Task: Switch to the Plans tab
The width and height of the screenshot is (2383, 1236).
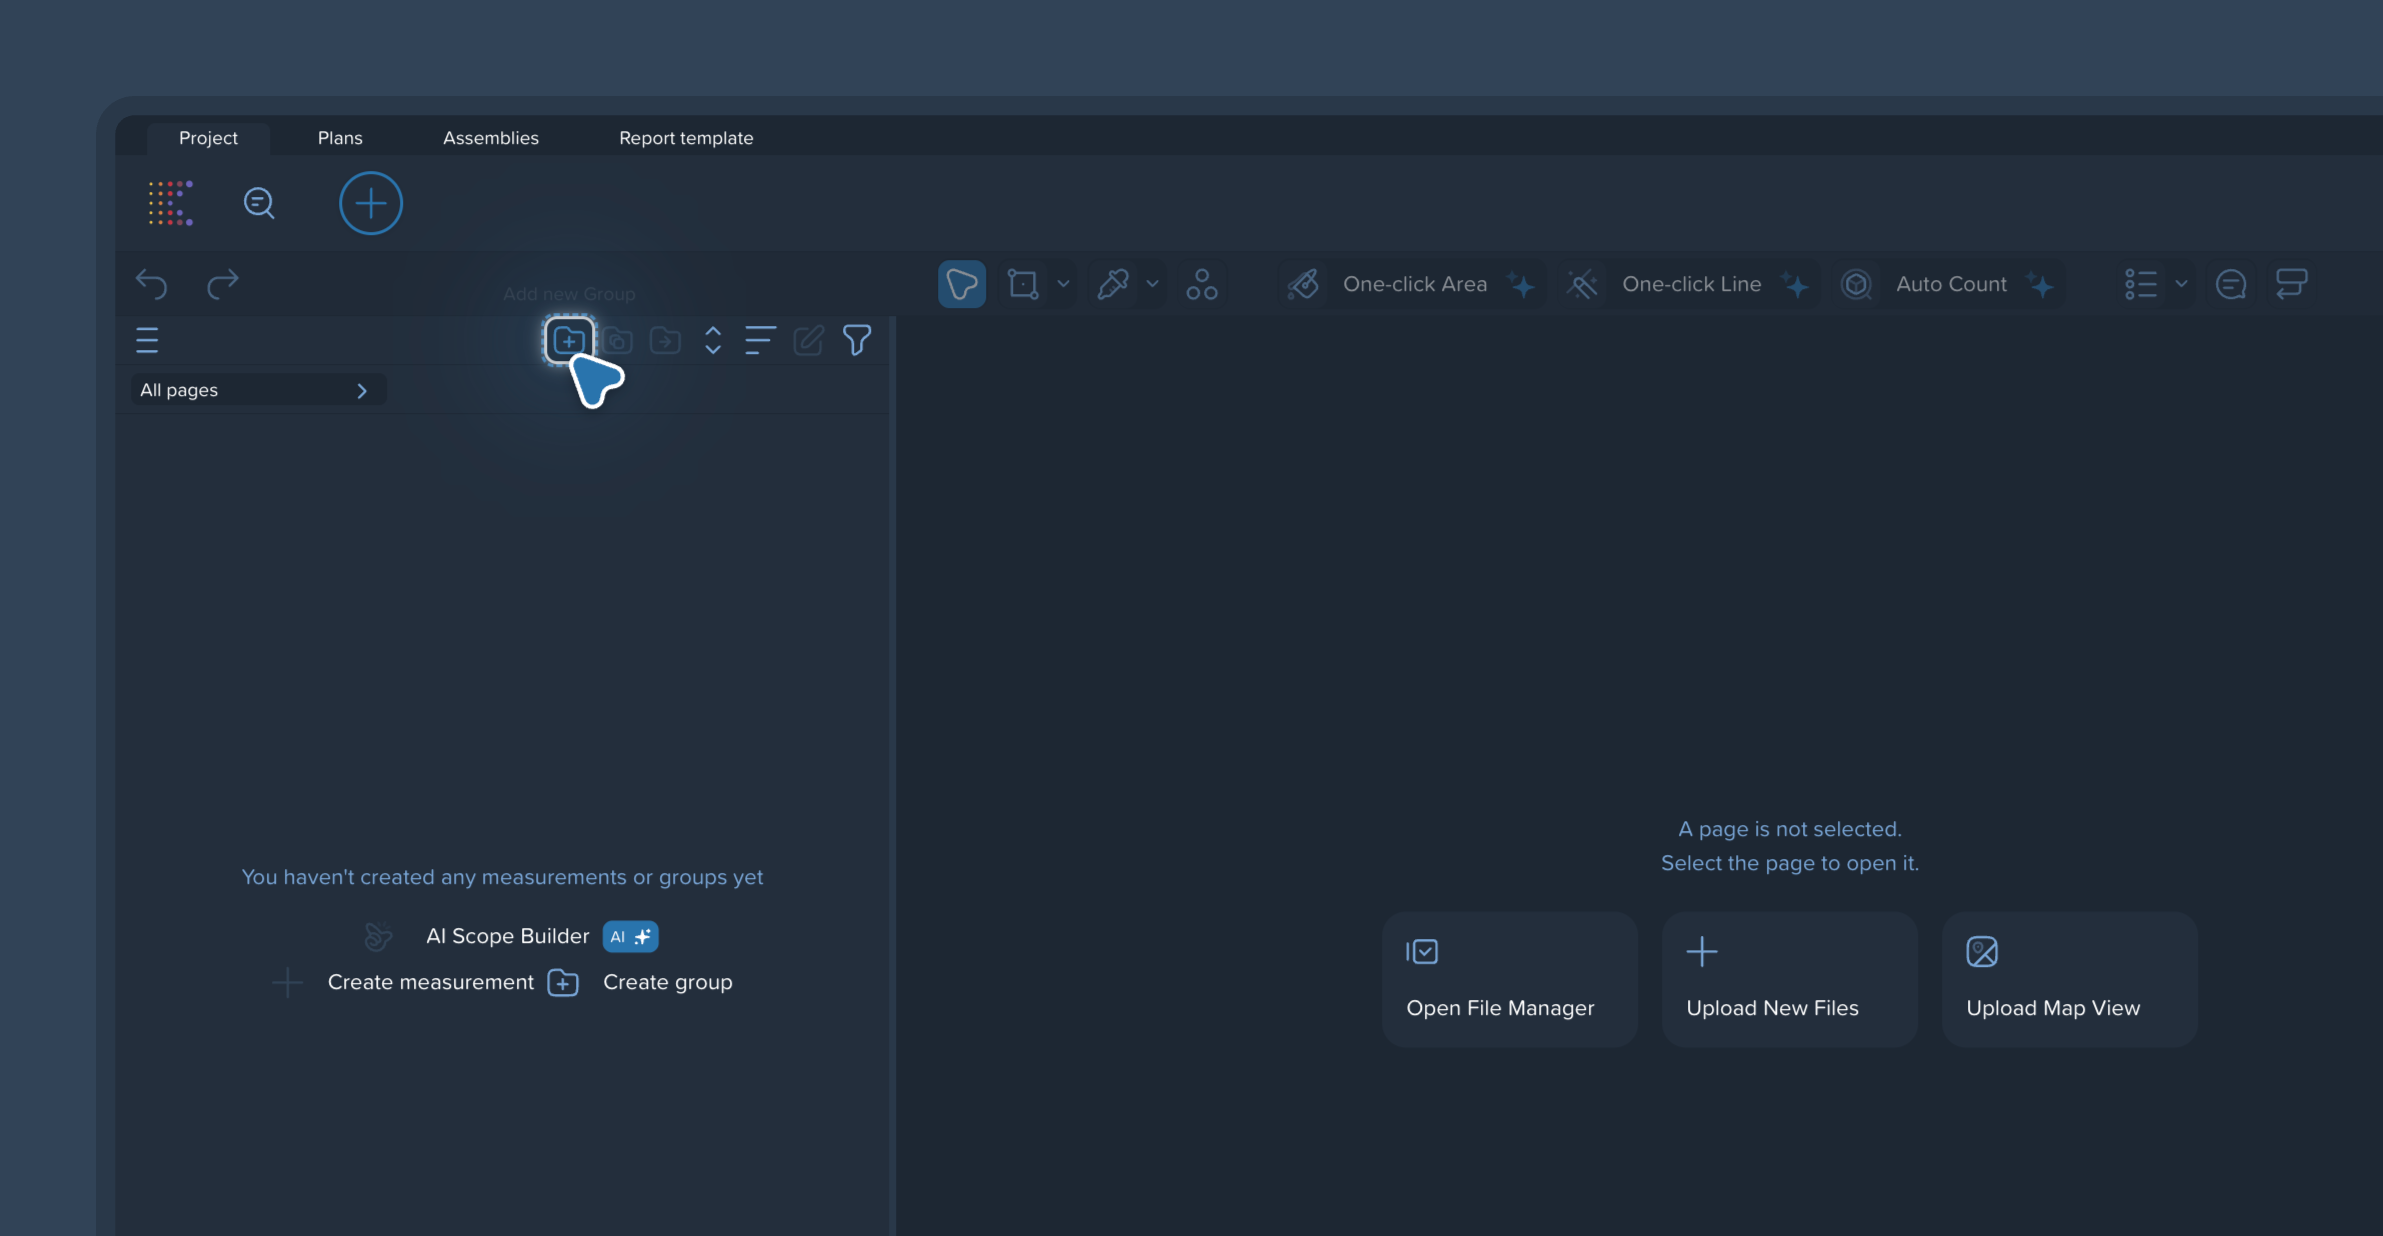Action: [340, 138]
